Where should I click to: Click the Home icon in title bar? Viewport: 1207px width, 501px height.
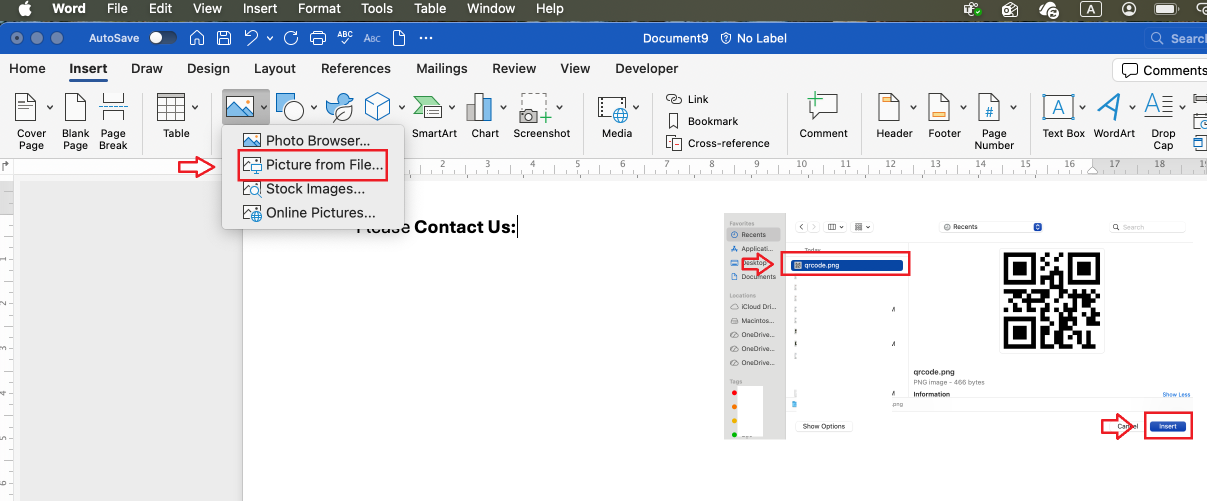pyautogui.click(x=197, y=38)
